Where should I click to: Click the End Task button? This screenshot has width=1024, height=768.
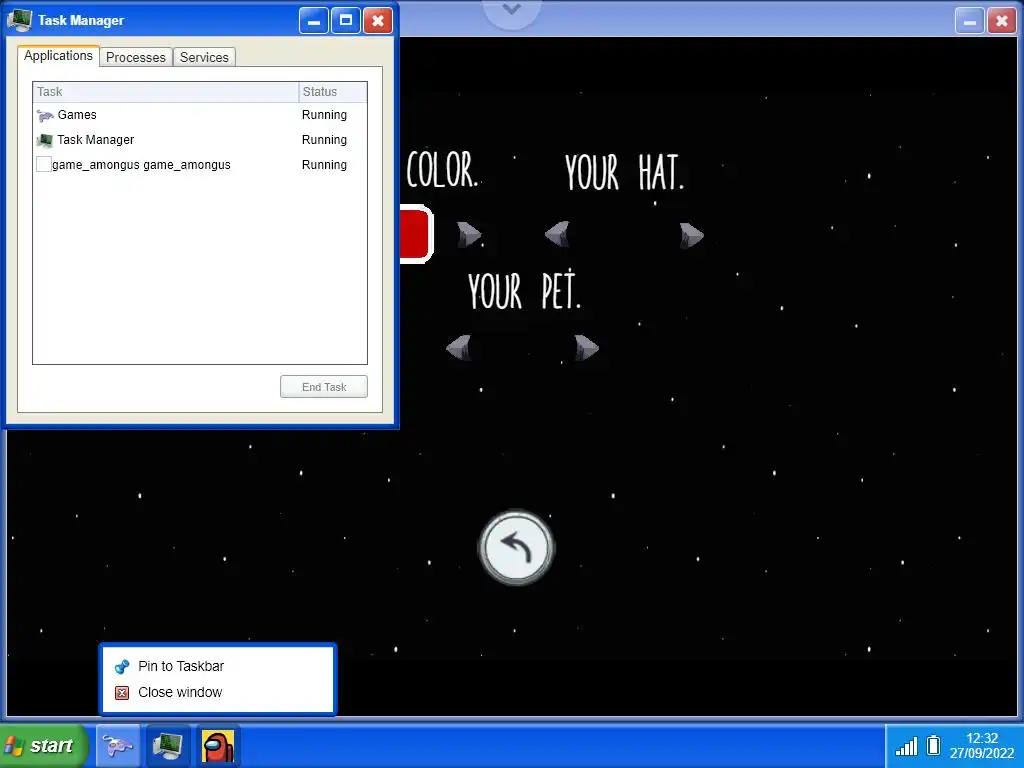pyautogui.click(x=324, y=387)
